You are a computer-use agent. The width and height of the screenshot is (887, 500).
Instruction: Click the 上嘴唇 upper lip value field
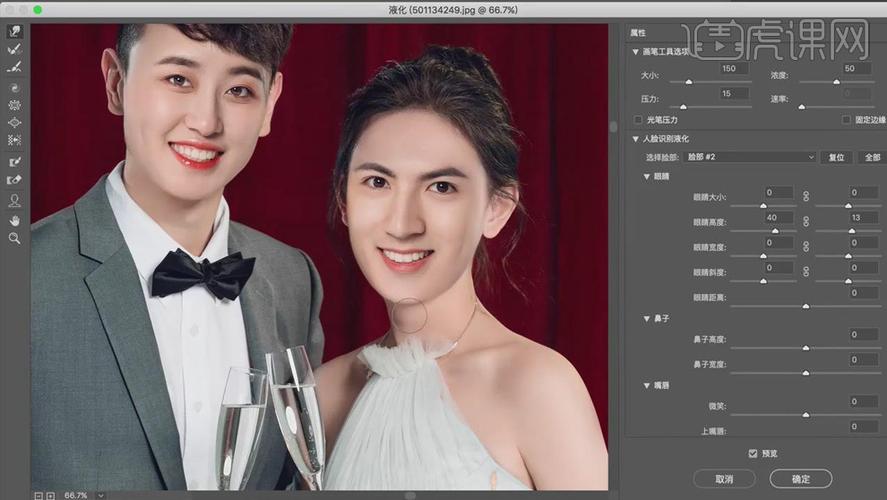point(863,426)
